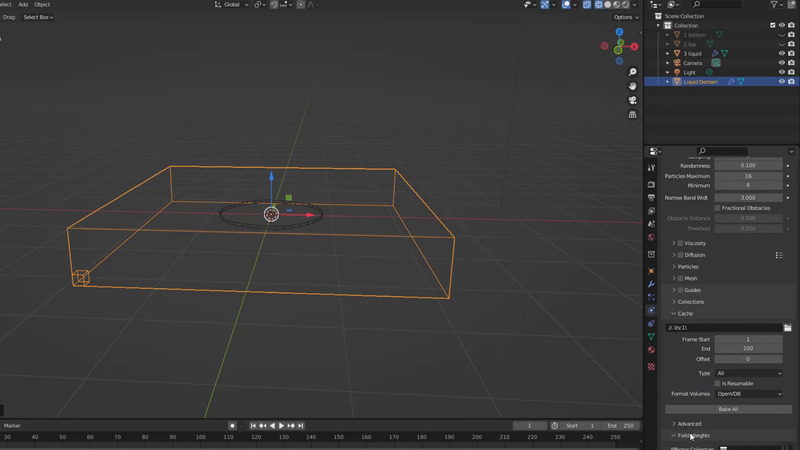Screen dimensions: 800x450
Task: Toggle camera view icon in viewport
Action: pos(633,100)
